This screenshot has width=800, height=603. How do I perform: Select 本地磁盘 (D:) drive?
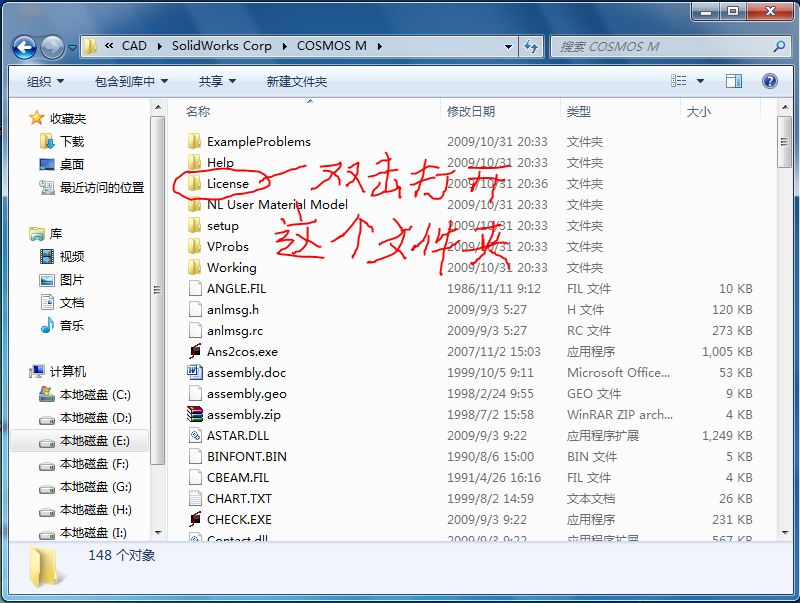[85, 418]
